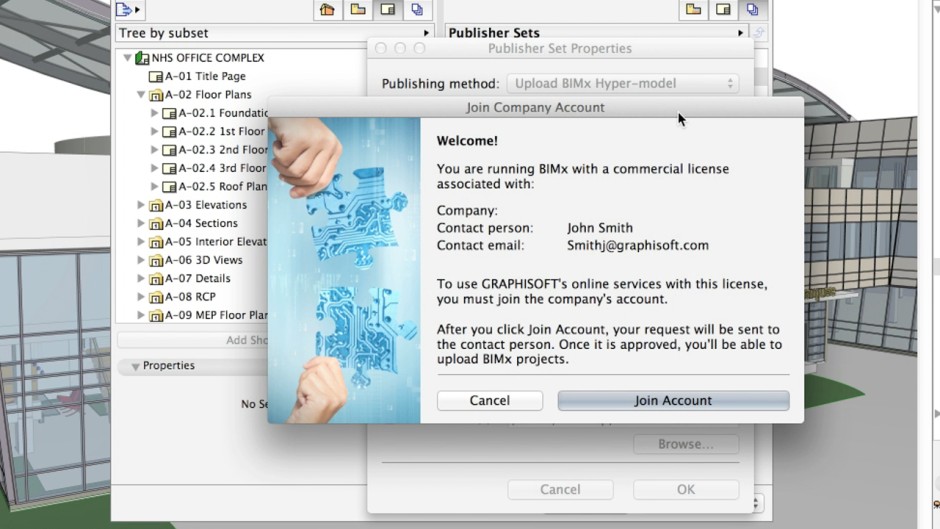The height and width of the screenshot is (529, 940).
Task: Open the Organizer mode selector icon
Action: click(128, 9)
